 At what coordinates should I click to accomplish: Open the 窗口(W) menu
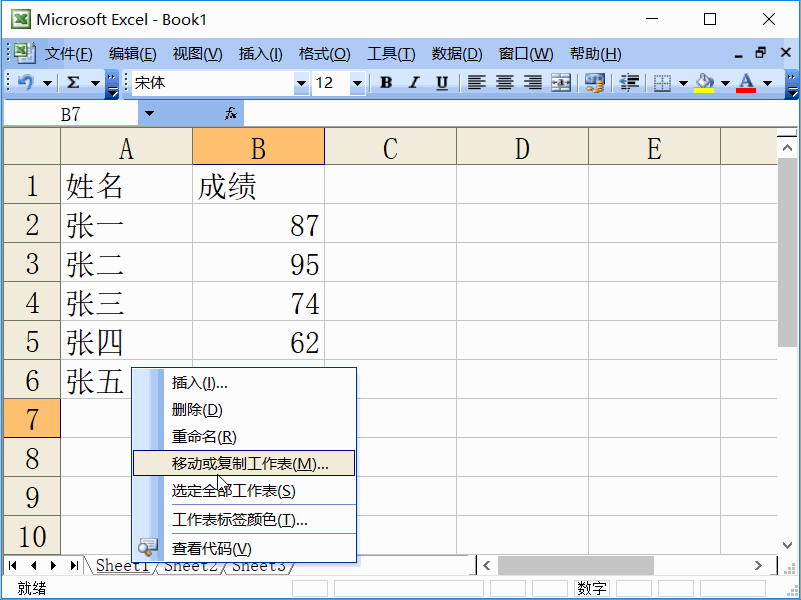526,54
